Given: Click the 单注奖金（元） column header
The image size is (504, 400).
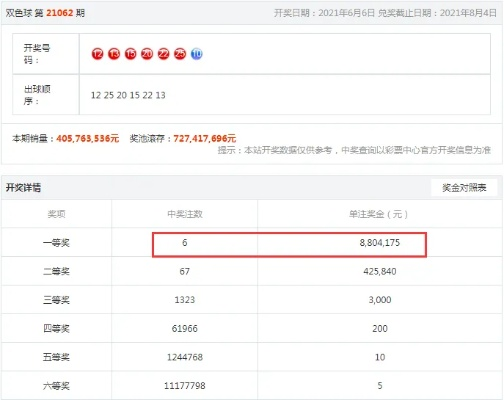Looking at the screenshot, I should (x=380, y=214).
